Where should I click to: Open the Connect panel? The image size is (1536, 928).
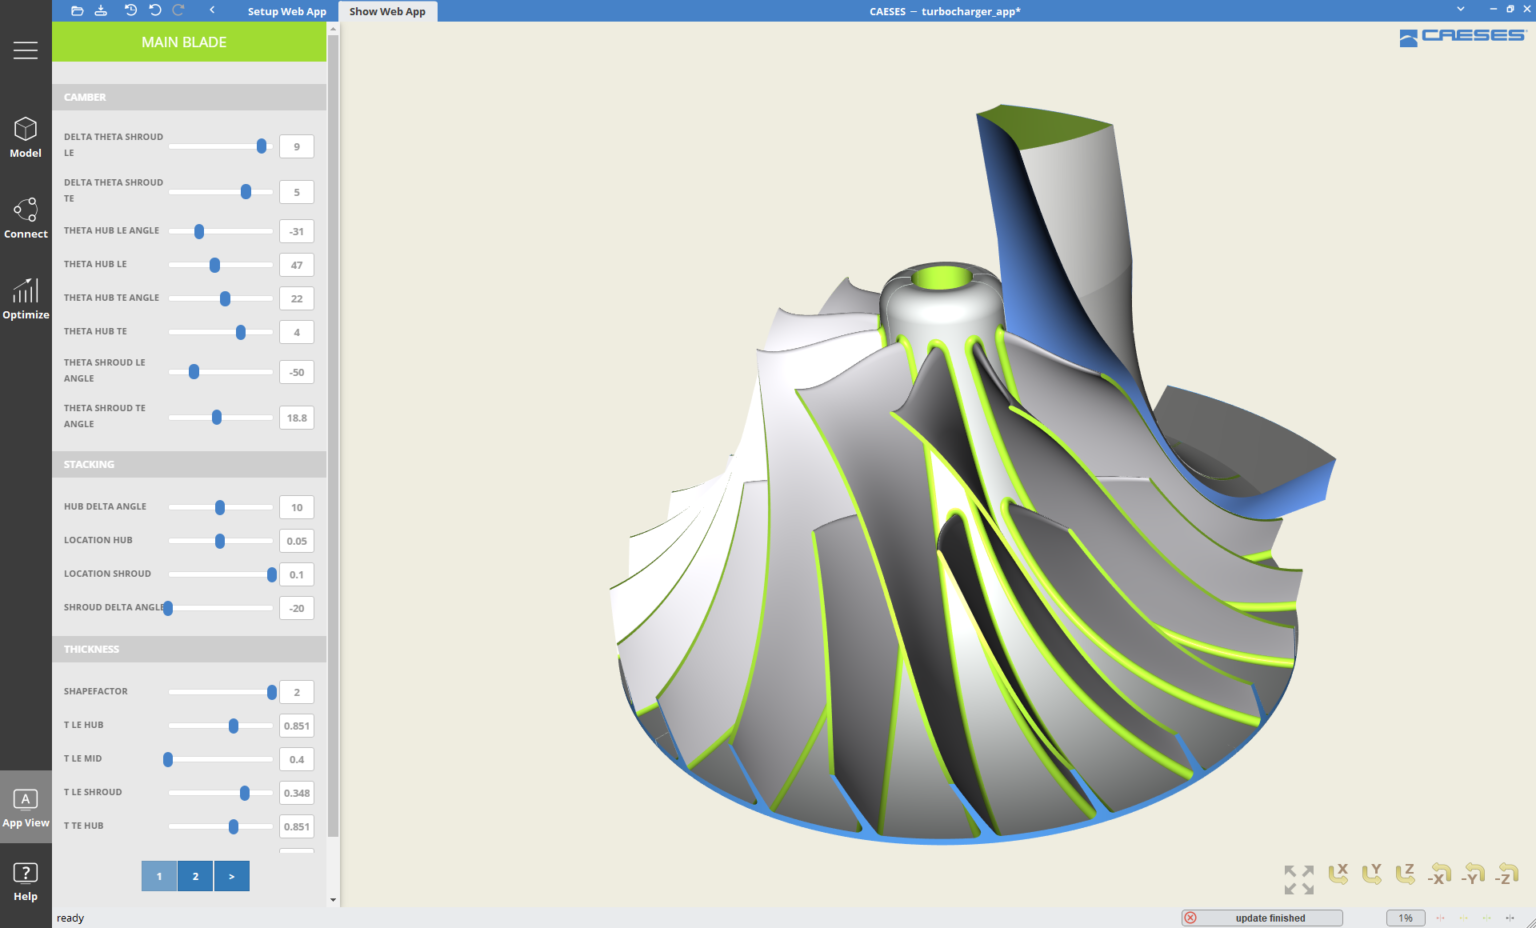[25, 218]
